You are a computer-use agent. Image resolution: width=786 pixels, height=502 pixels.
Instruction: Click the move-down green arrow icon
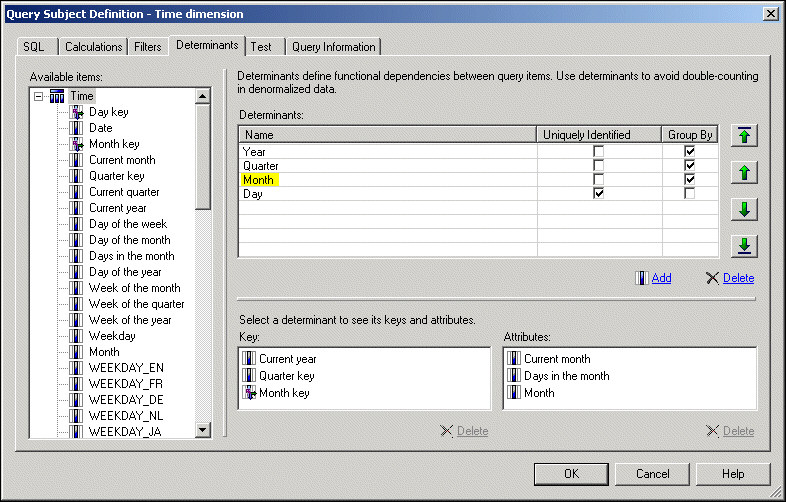coord(744,209)
